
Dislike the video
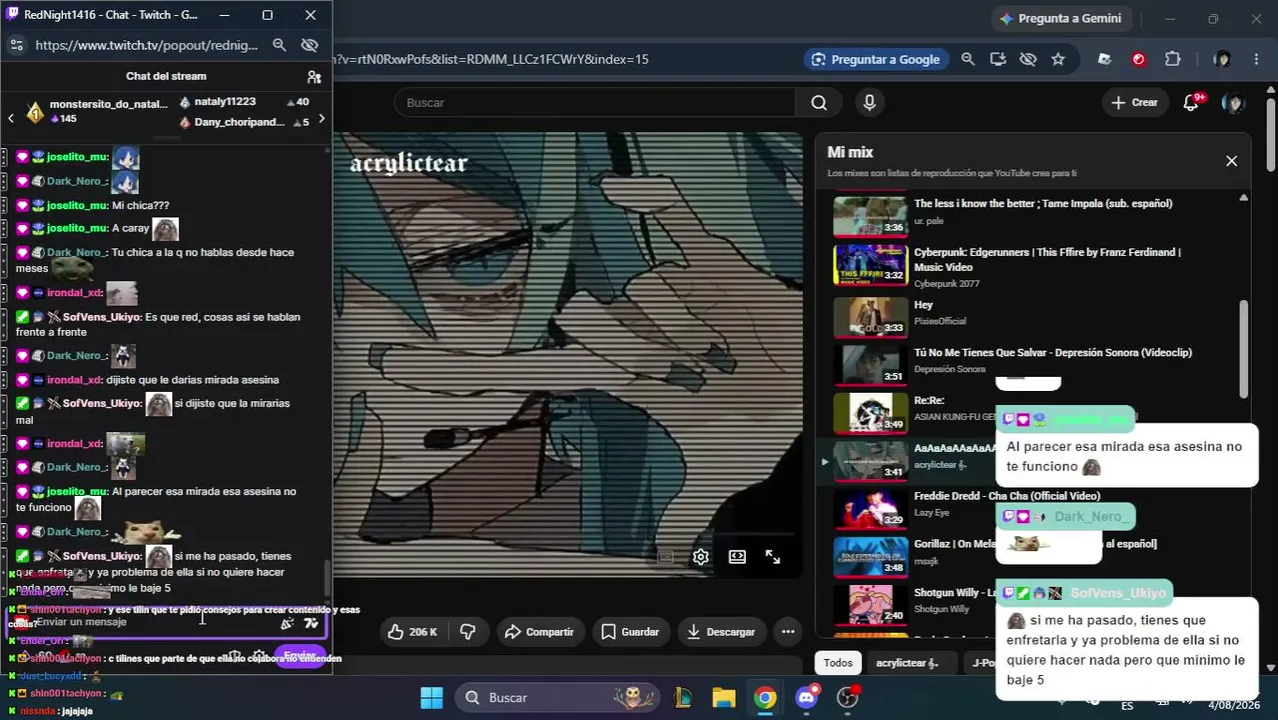click(467, 632)
